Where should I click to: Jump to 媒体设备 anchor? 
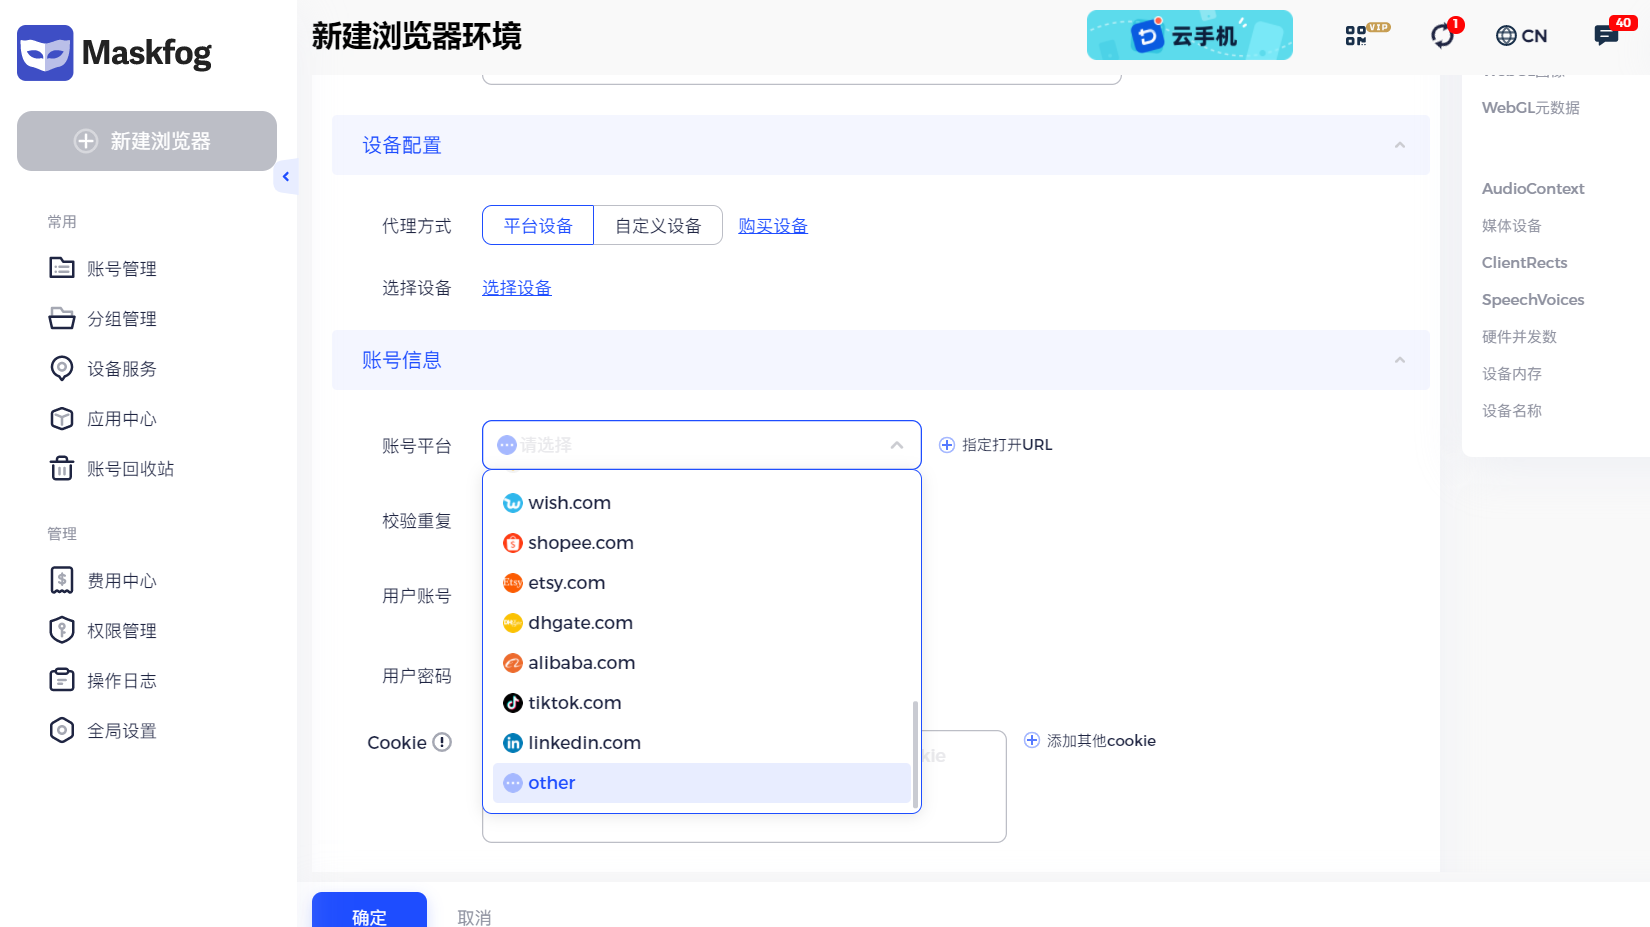[1511, 225]
